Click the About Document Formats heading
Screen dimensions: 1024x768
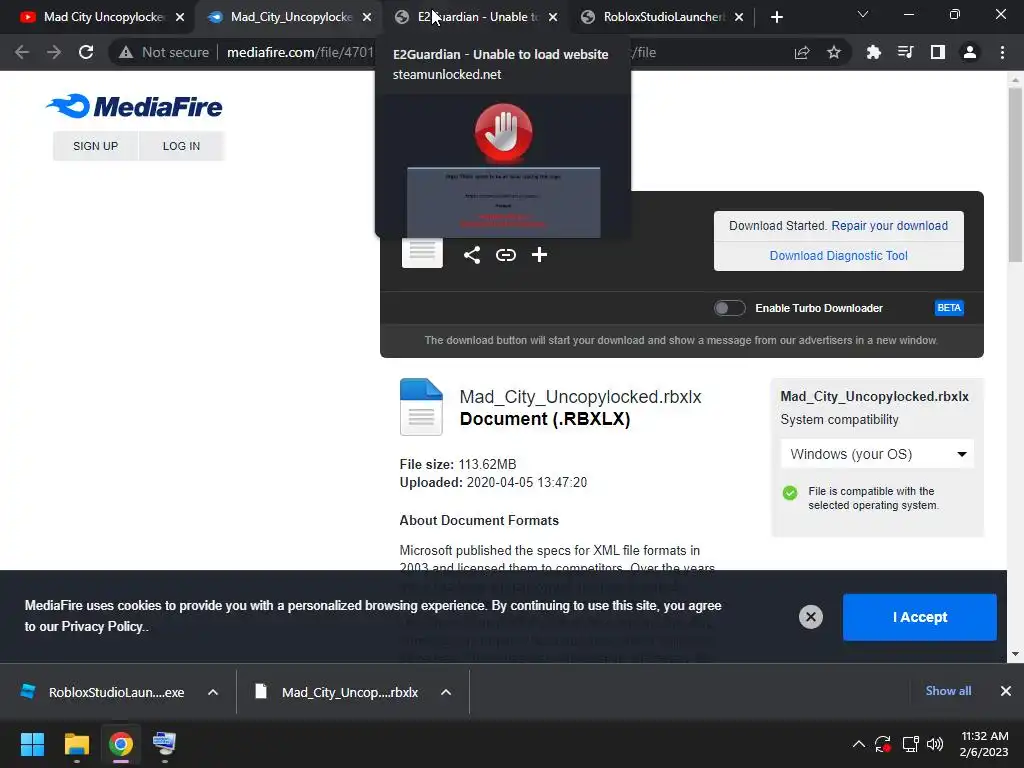(x=479, y=520)
